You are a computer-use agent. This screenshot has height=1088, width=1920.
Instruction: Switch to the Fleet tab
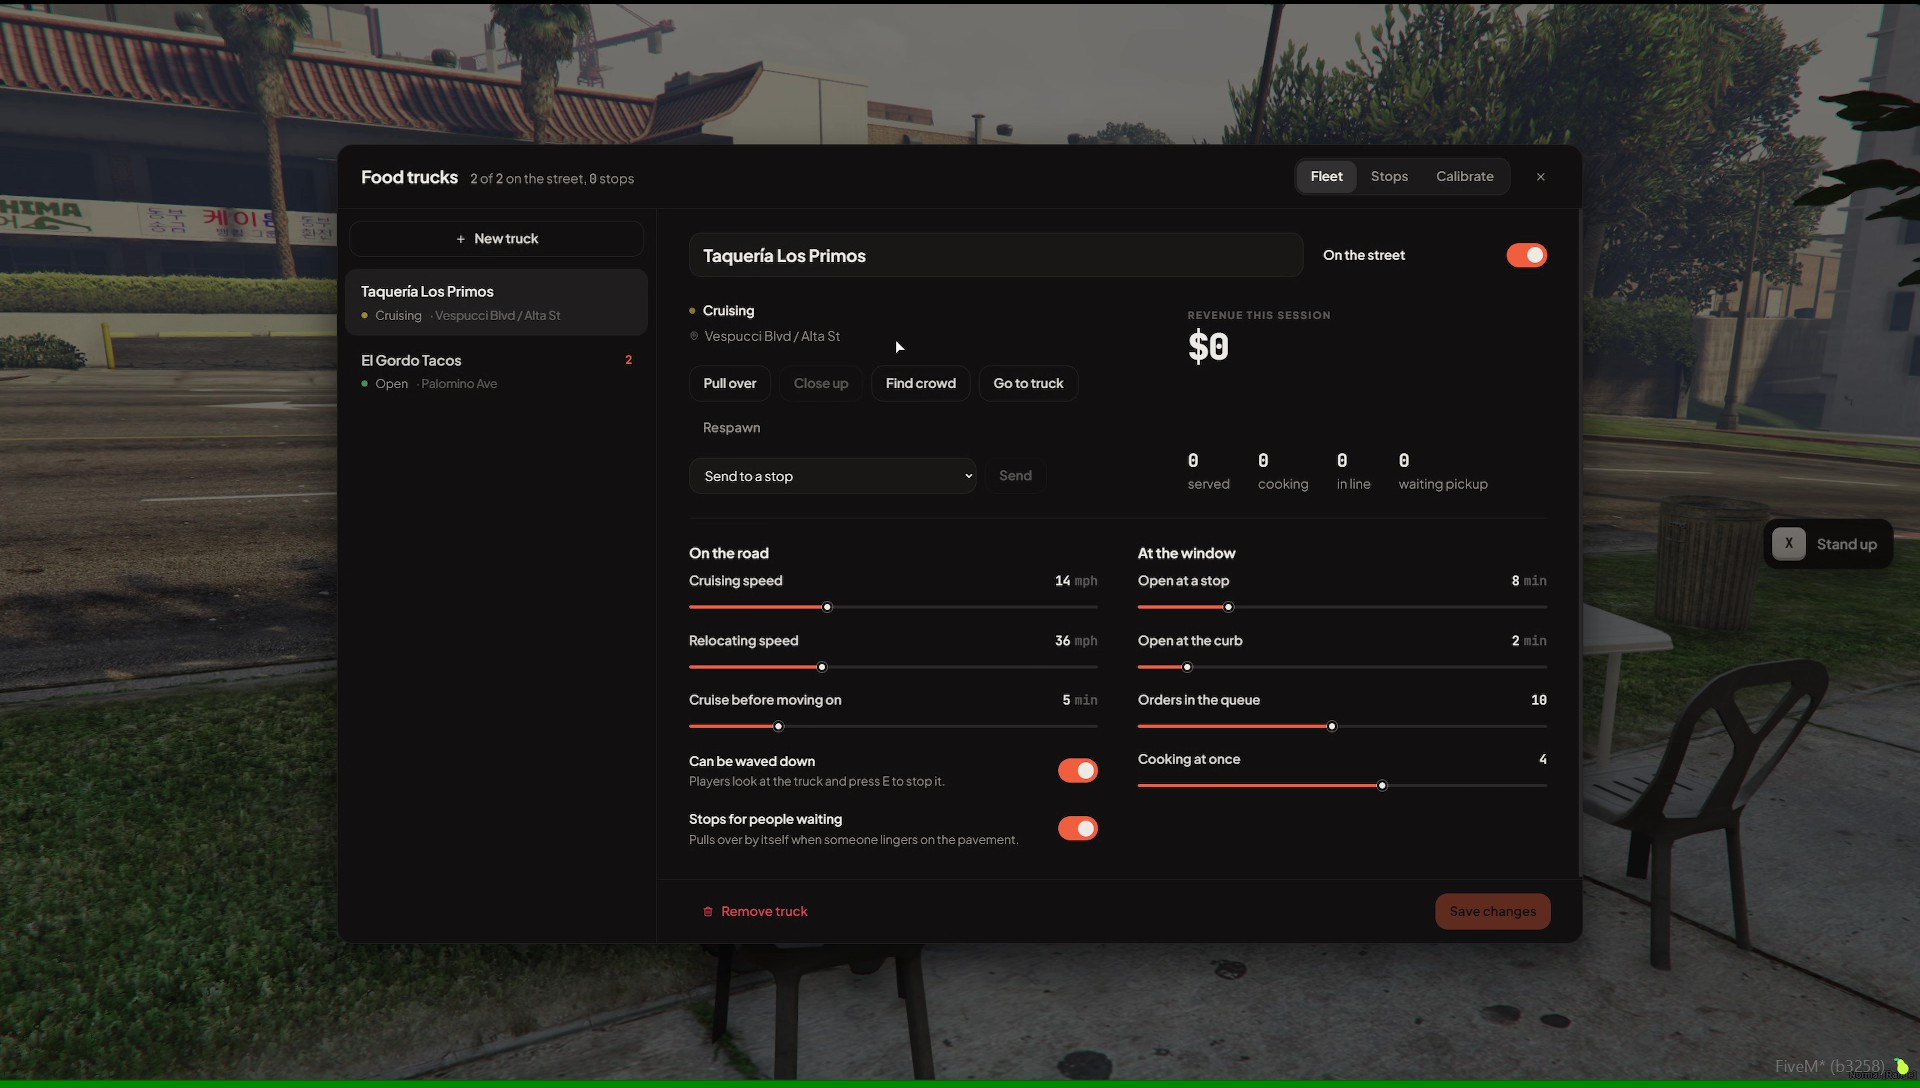coord(1327,177)
